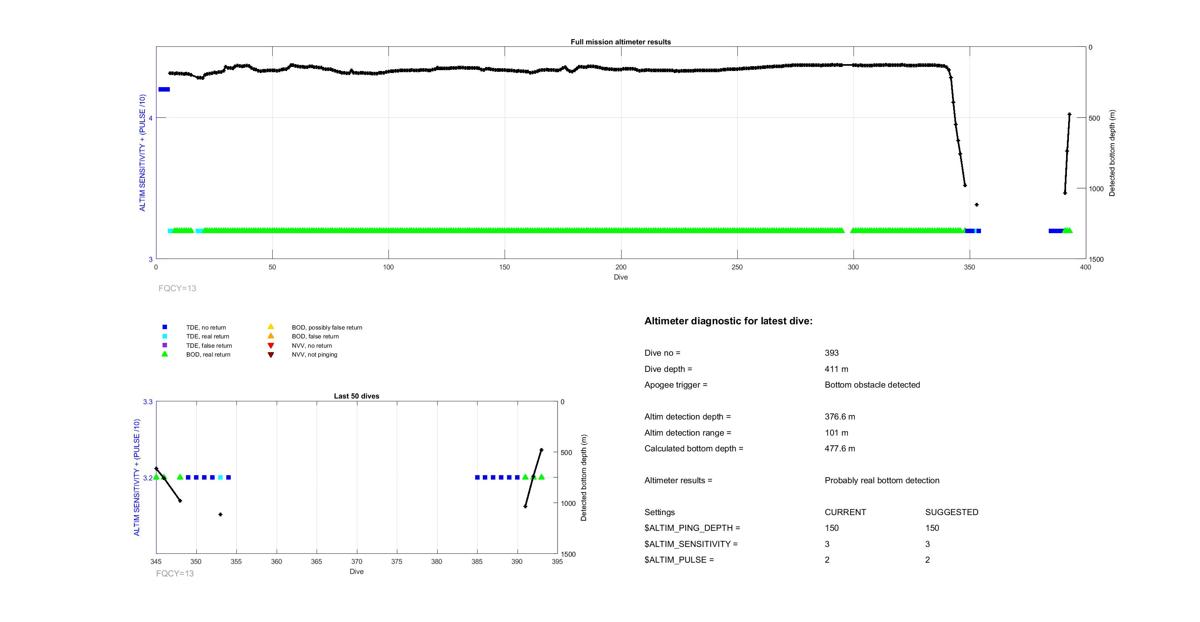Click the detection depth value '376.6 m'
Viewport: 1200px width, 622px height.
click(x=840, y=417)
